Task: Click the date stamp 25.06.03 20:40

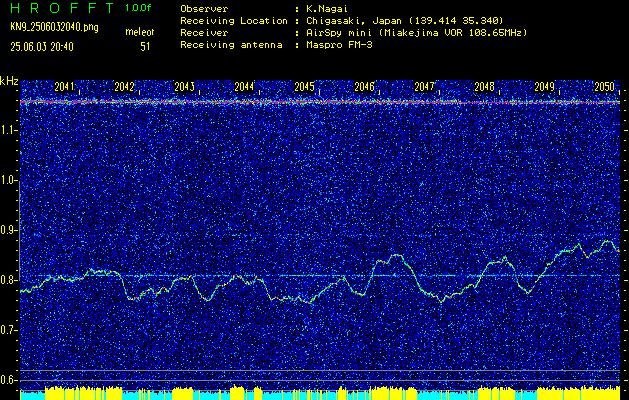Action: point(42,47)
